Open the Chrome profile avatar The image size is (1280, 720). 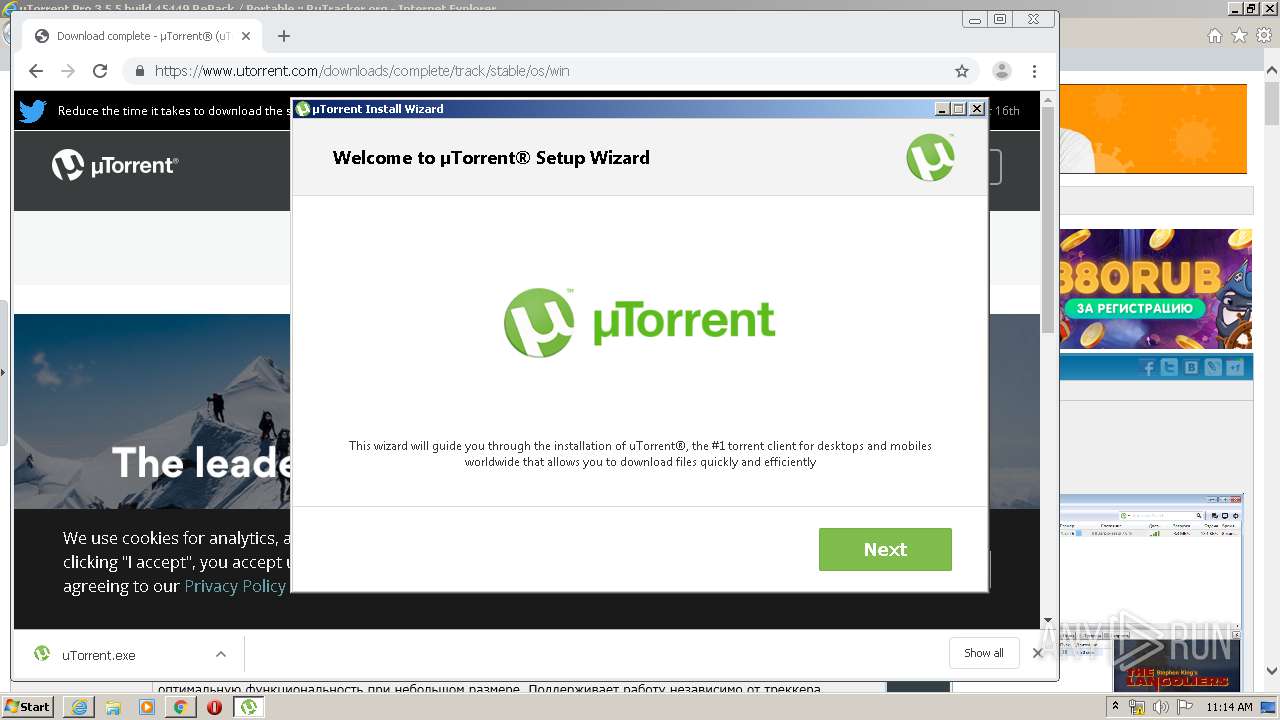tap(1001, 71)
